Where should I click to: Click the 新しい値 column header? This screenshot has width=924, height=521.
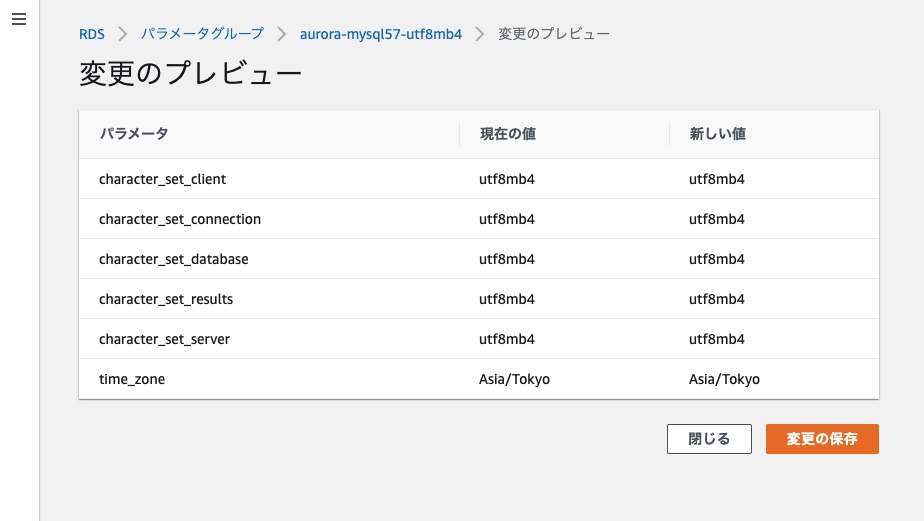[717, 134]
